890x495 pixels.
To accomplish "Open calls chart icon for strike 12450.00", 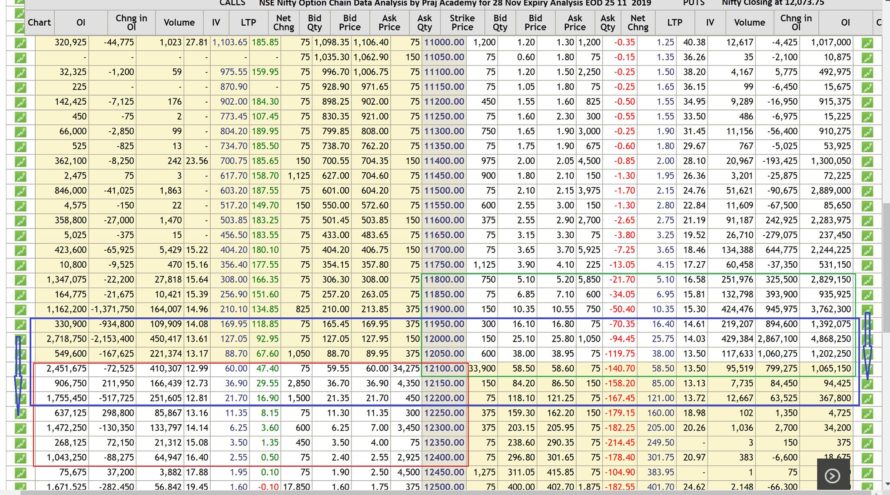I will (20, 472).
